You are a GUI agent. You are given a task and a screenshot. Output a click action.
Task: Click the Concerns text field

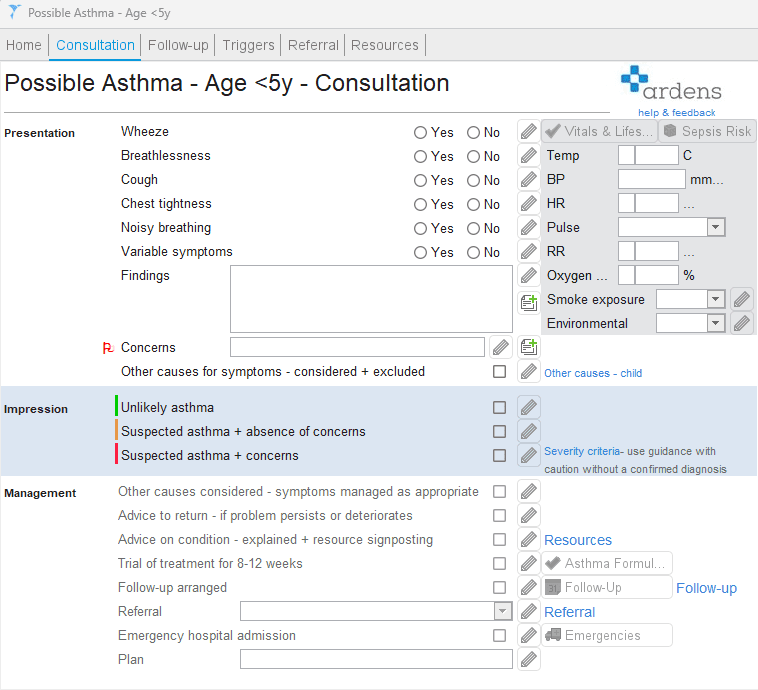357,347
